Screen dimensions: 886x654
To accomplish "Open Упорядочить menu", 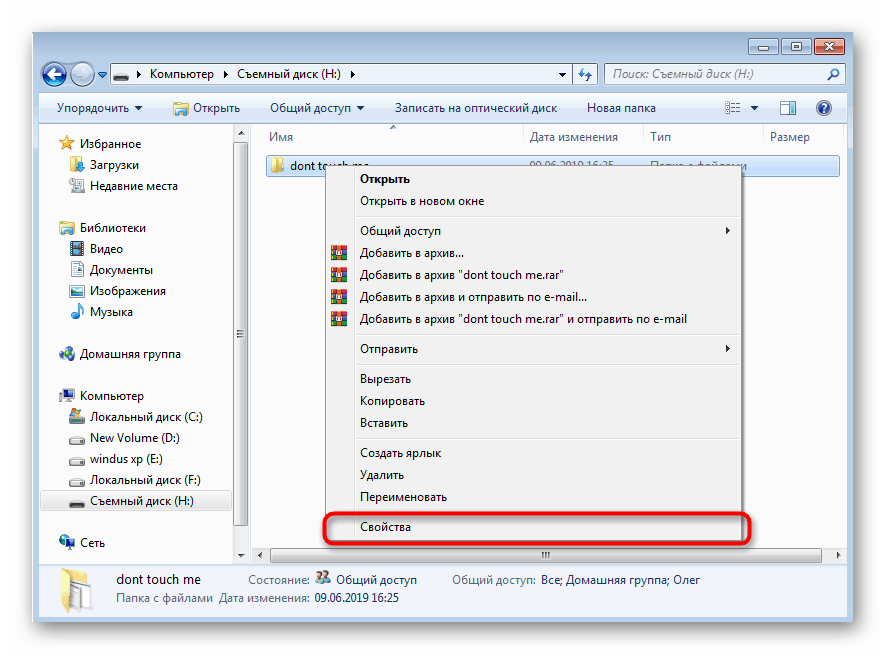I will tap(99, 108).
